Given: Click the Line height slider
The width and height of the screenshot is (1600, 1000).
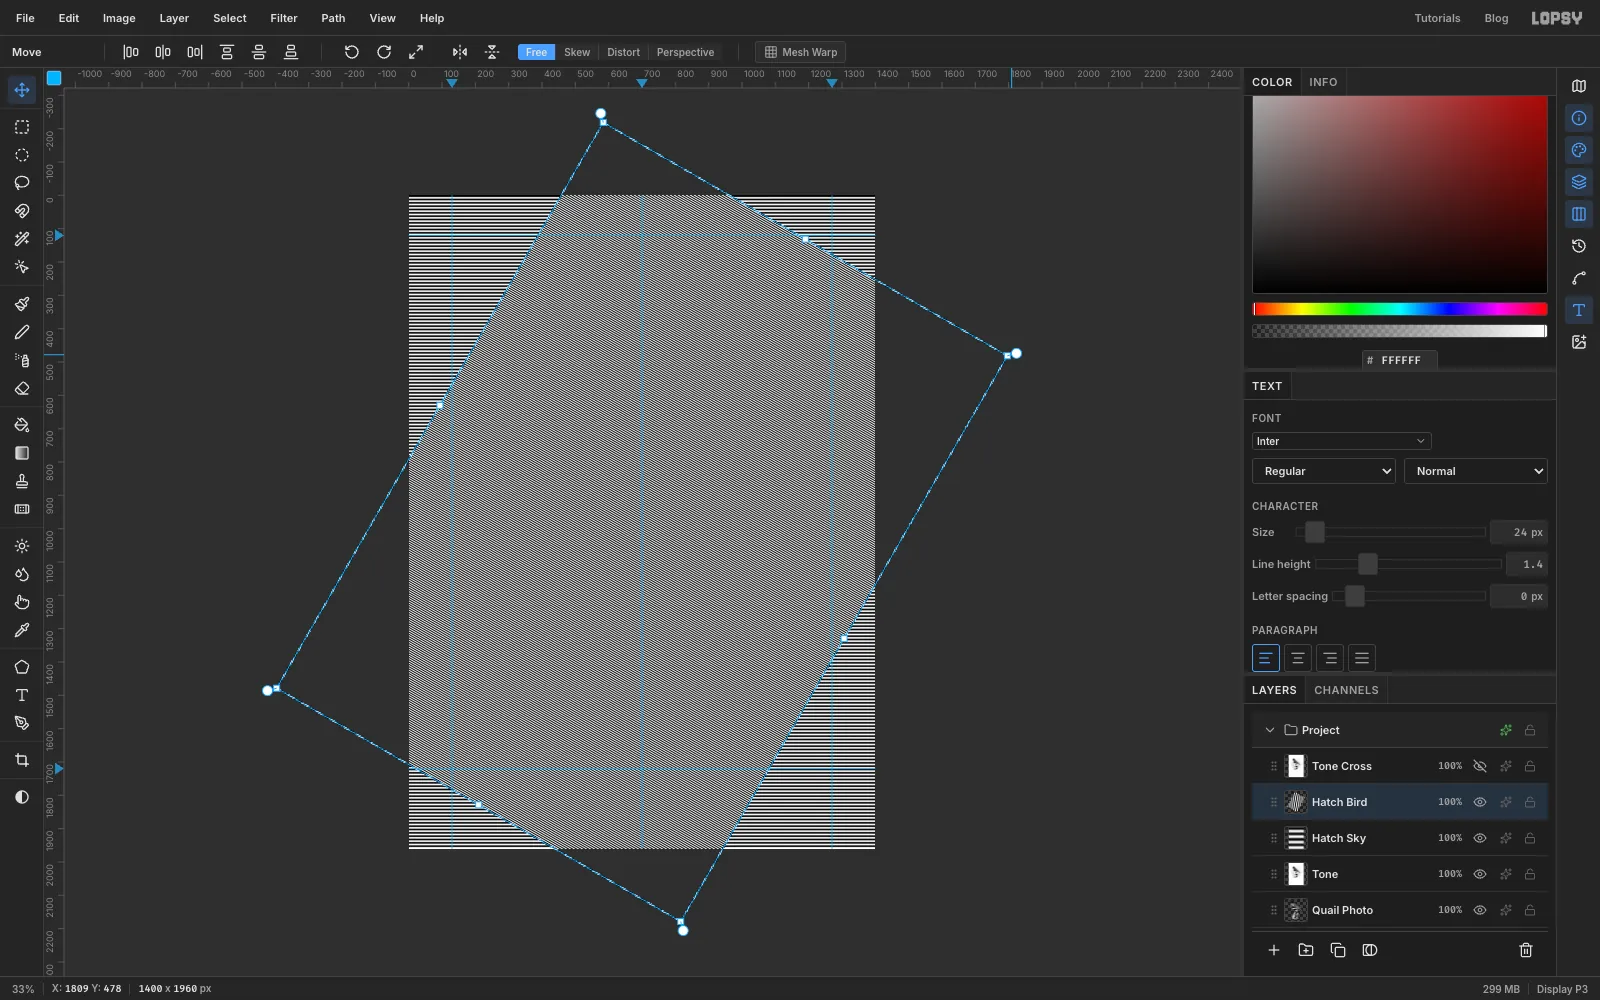Looking at the screenshot, I should pyautogui.click(x=1408, y=564).
